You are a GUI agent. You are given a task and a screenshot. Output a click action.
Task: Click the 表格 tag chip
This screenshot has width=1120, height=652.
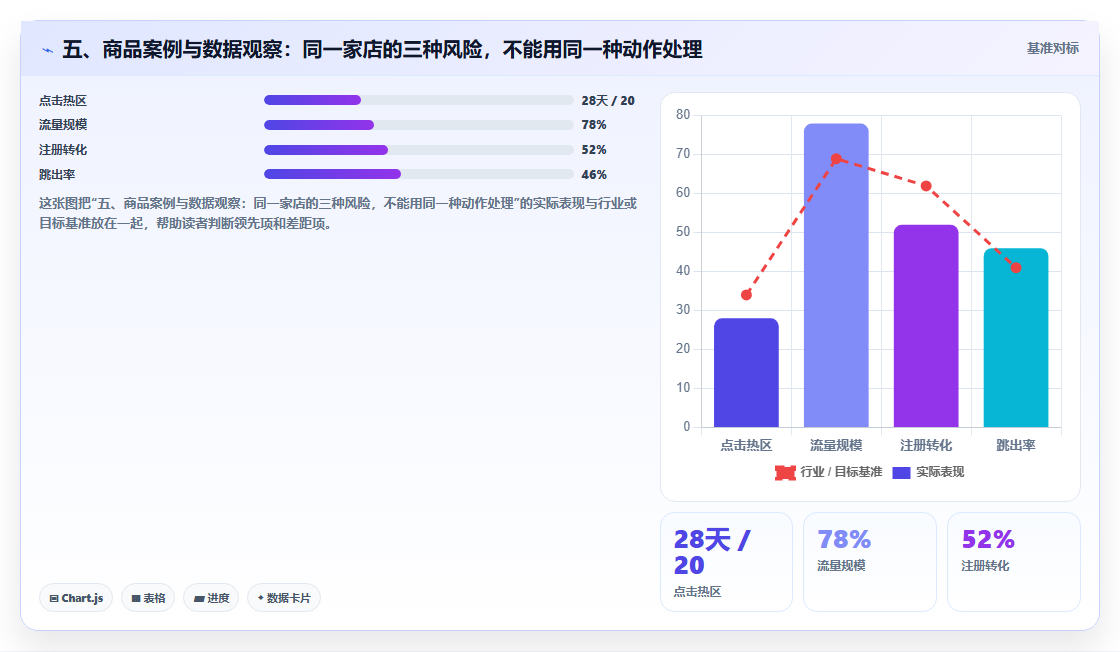click(x=148, y=598)
